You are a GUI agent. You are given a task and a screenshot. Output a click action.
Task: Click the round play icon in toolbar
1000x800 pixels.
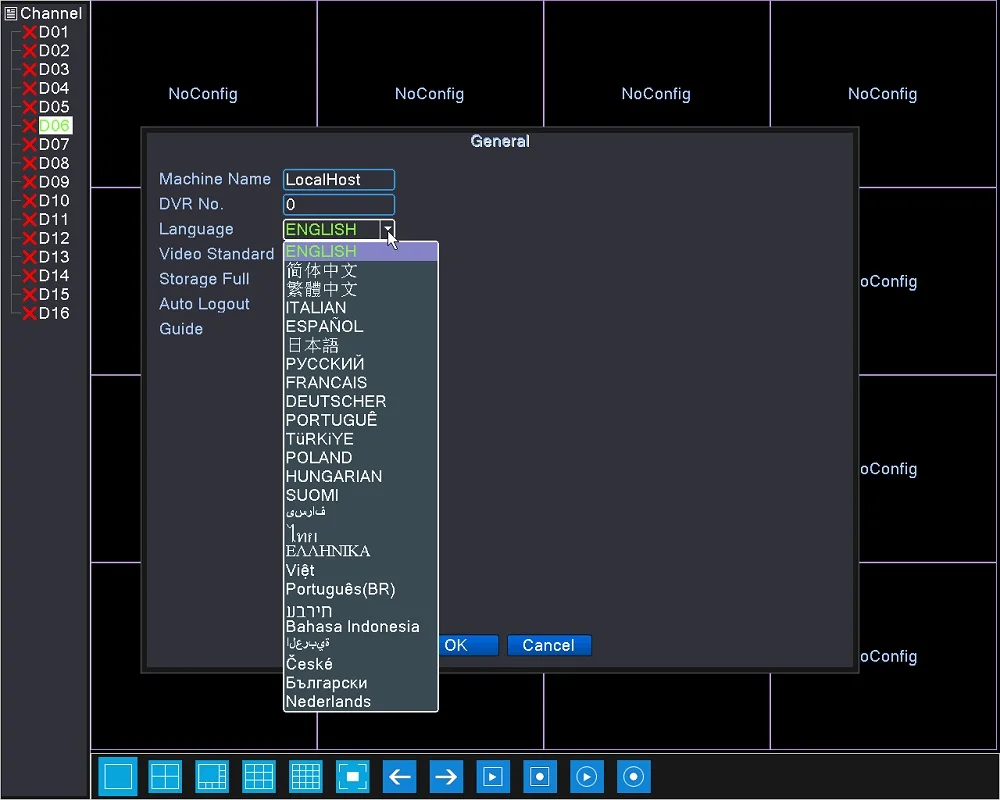pos(587,776)
